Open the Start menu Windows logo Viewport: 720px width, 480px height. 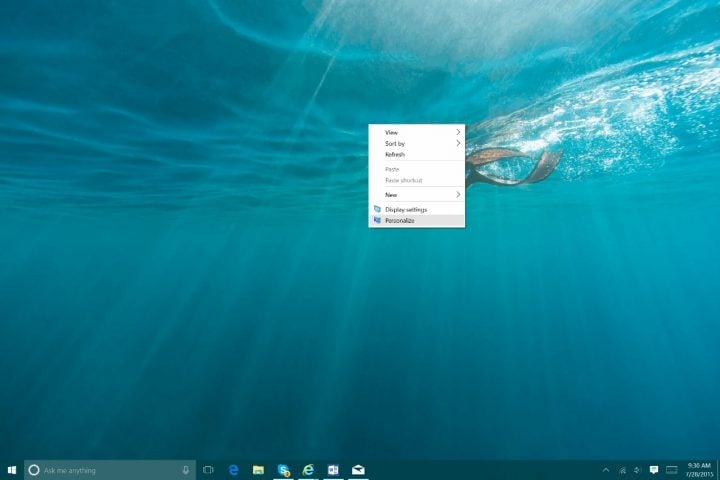(x=12, y=470)
